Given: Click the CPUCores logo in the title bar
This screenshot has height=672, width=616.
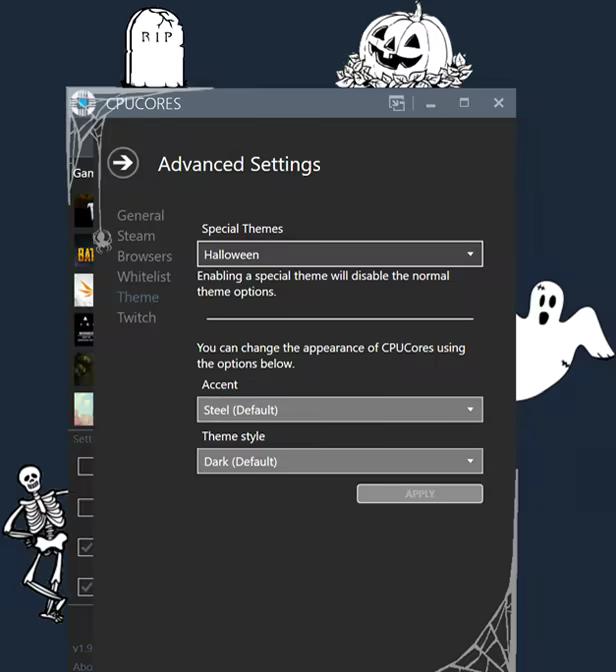Looking at the screenshot, I should (84, 103).
